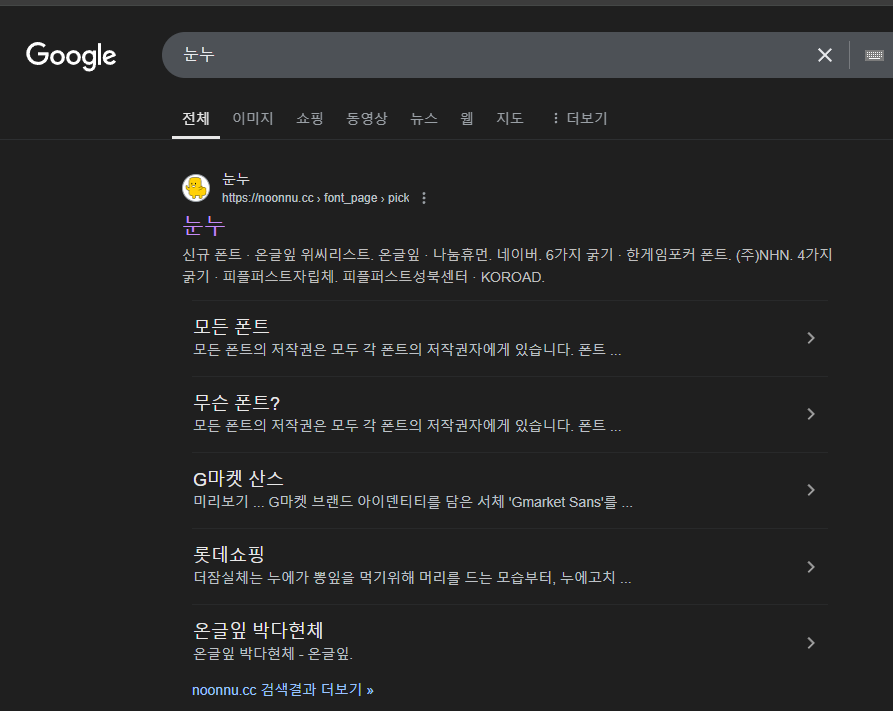Open the 무슨 폰트? sitelink

(x=236, y=403)
